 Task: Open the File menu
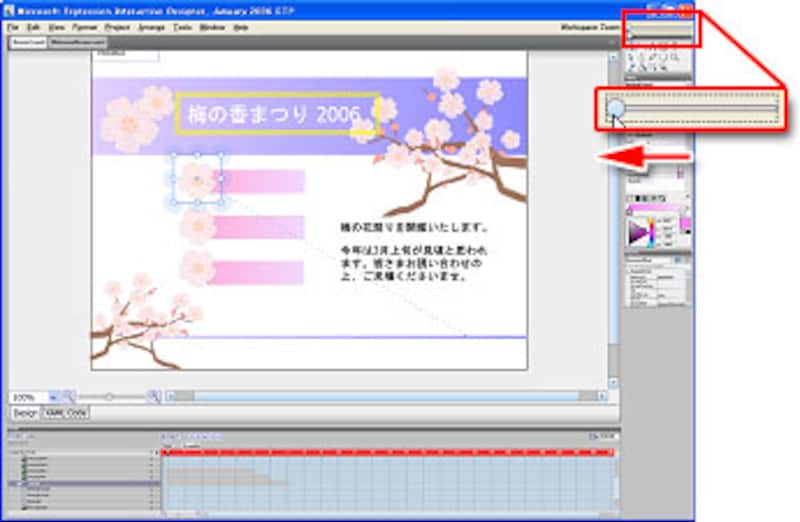(12, 28)
